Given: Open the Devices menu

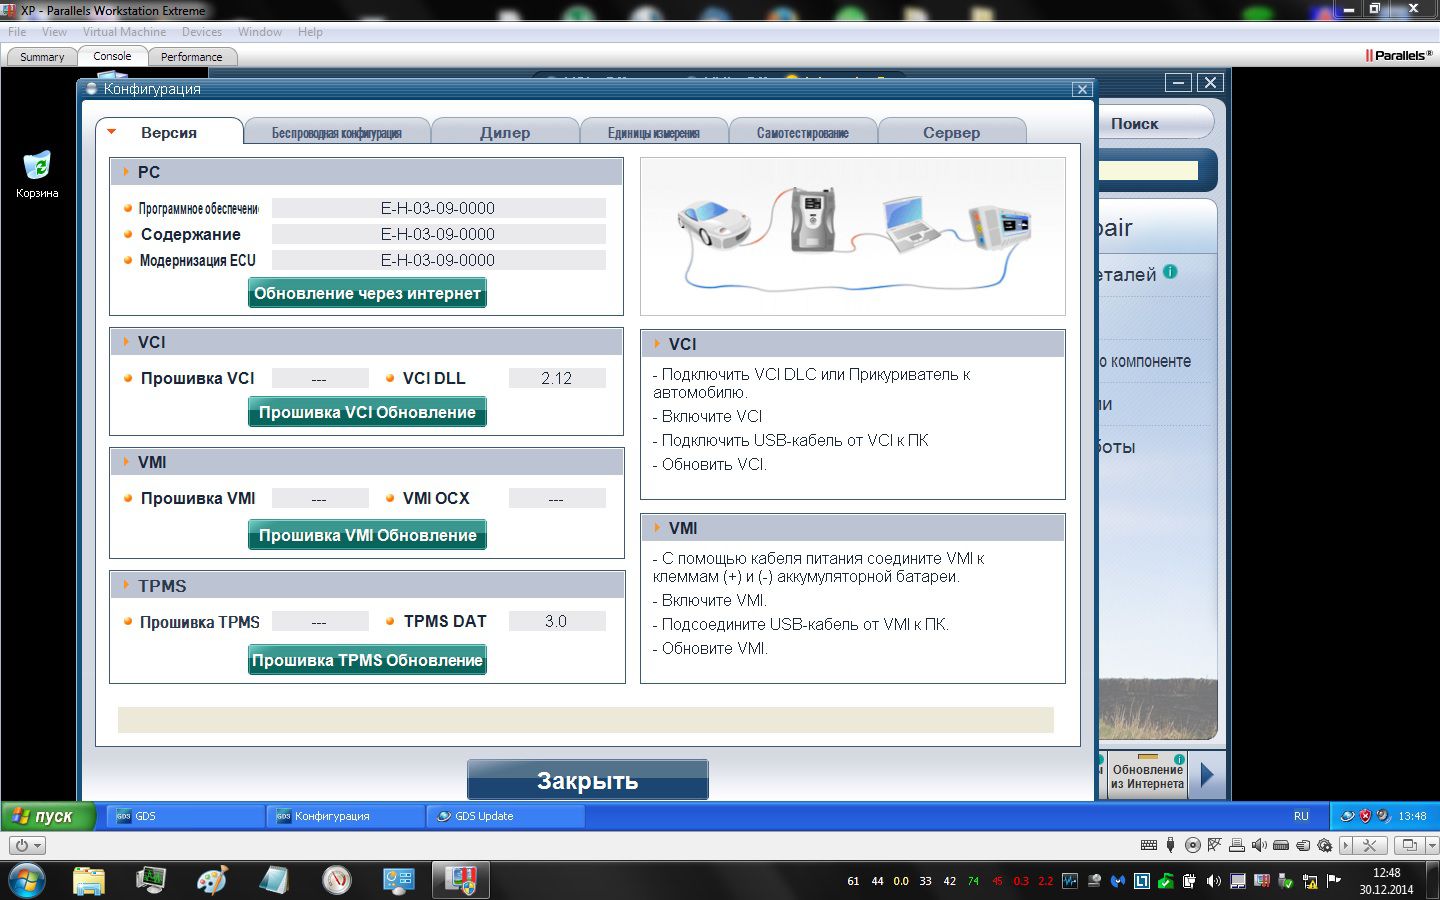Looking at the screenshot, I should point(202,32).
